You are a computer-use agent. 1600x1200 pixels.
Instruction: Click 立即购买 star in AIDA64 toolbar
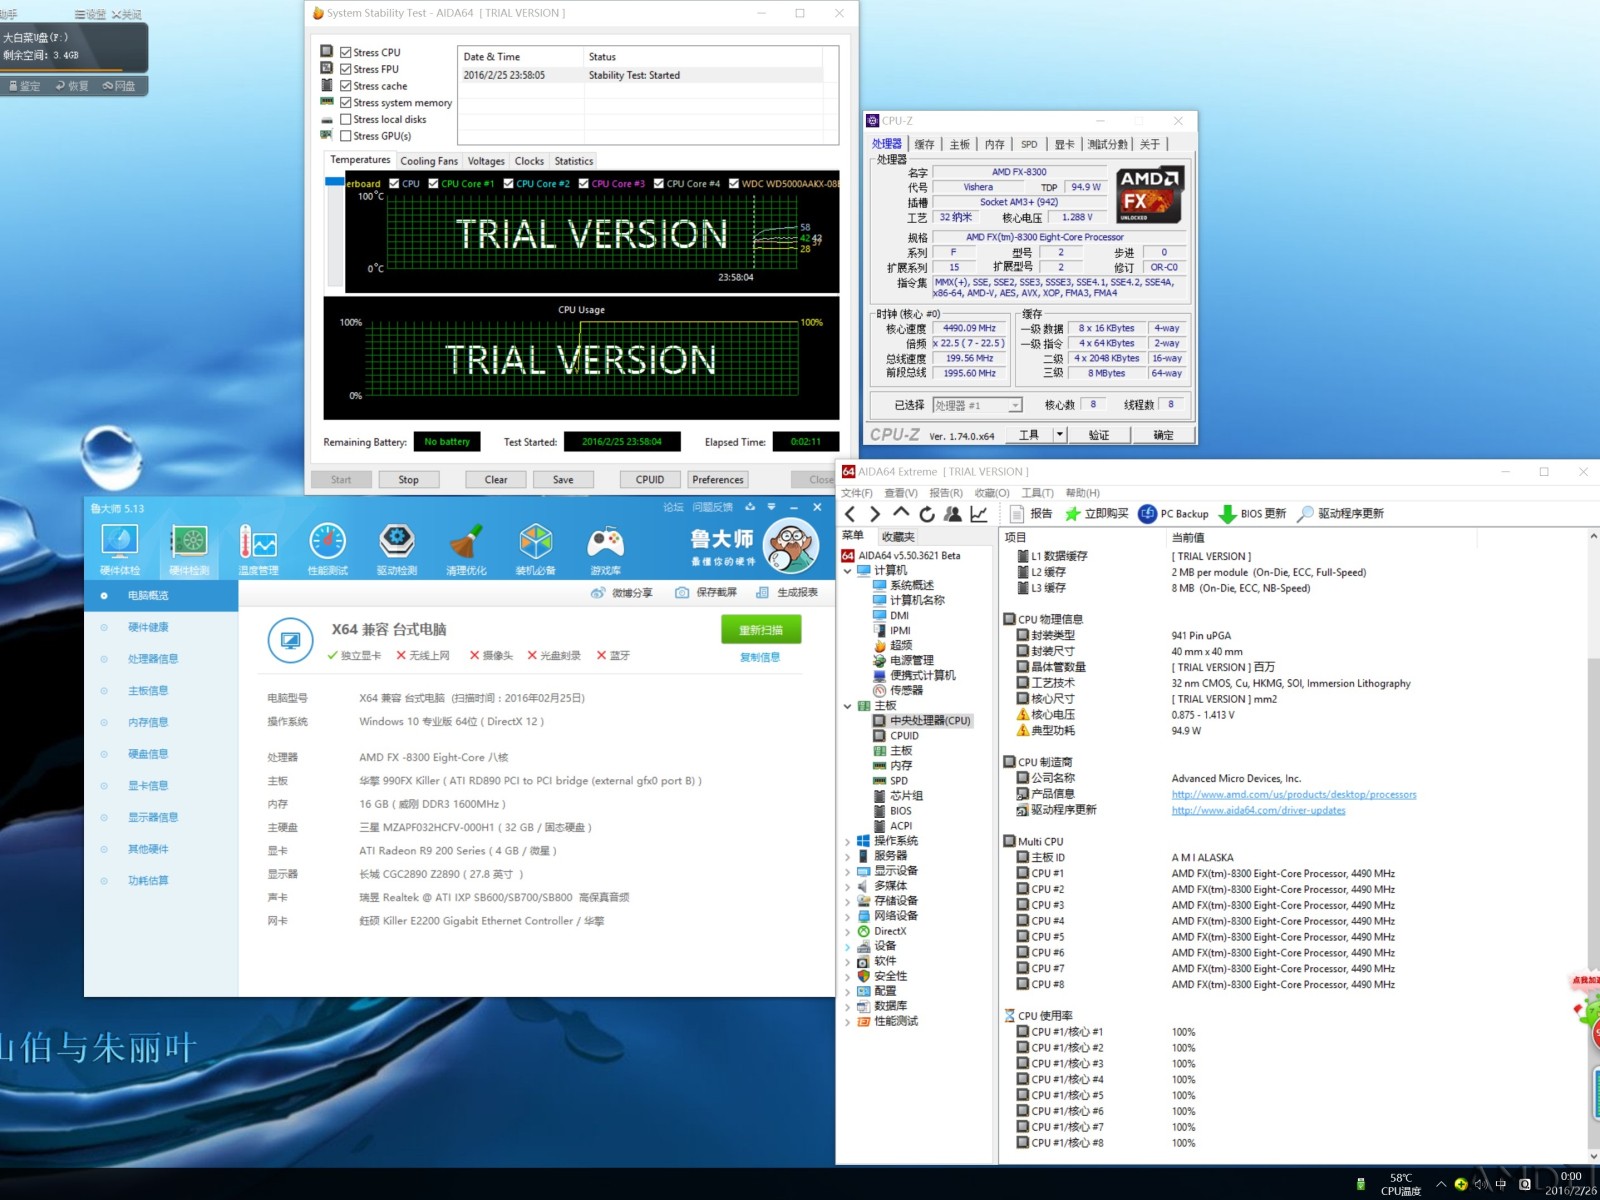[1096, 514]
